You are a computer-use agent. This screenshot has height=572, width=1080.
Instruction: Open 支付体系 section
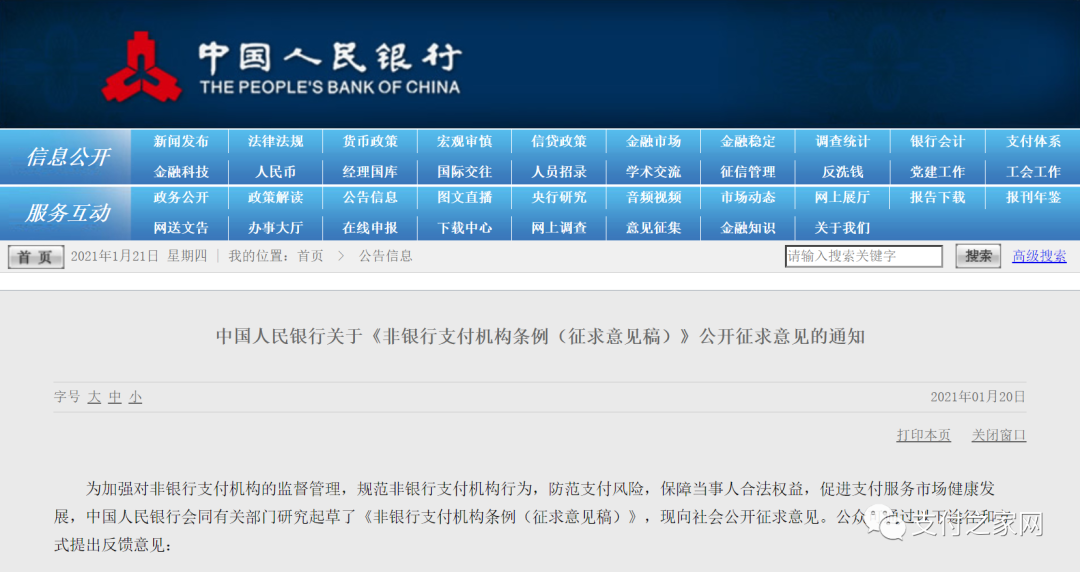point(1033,141)
